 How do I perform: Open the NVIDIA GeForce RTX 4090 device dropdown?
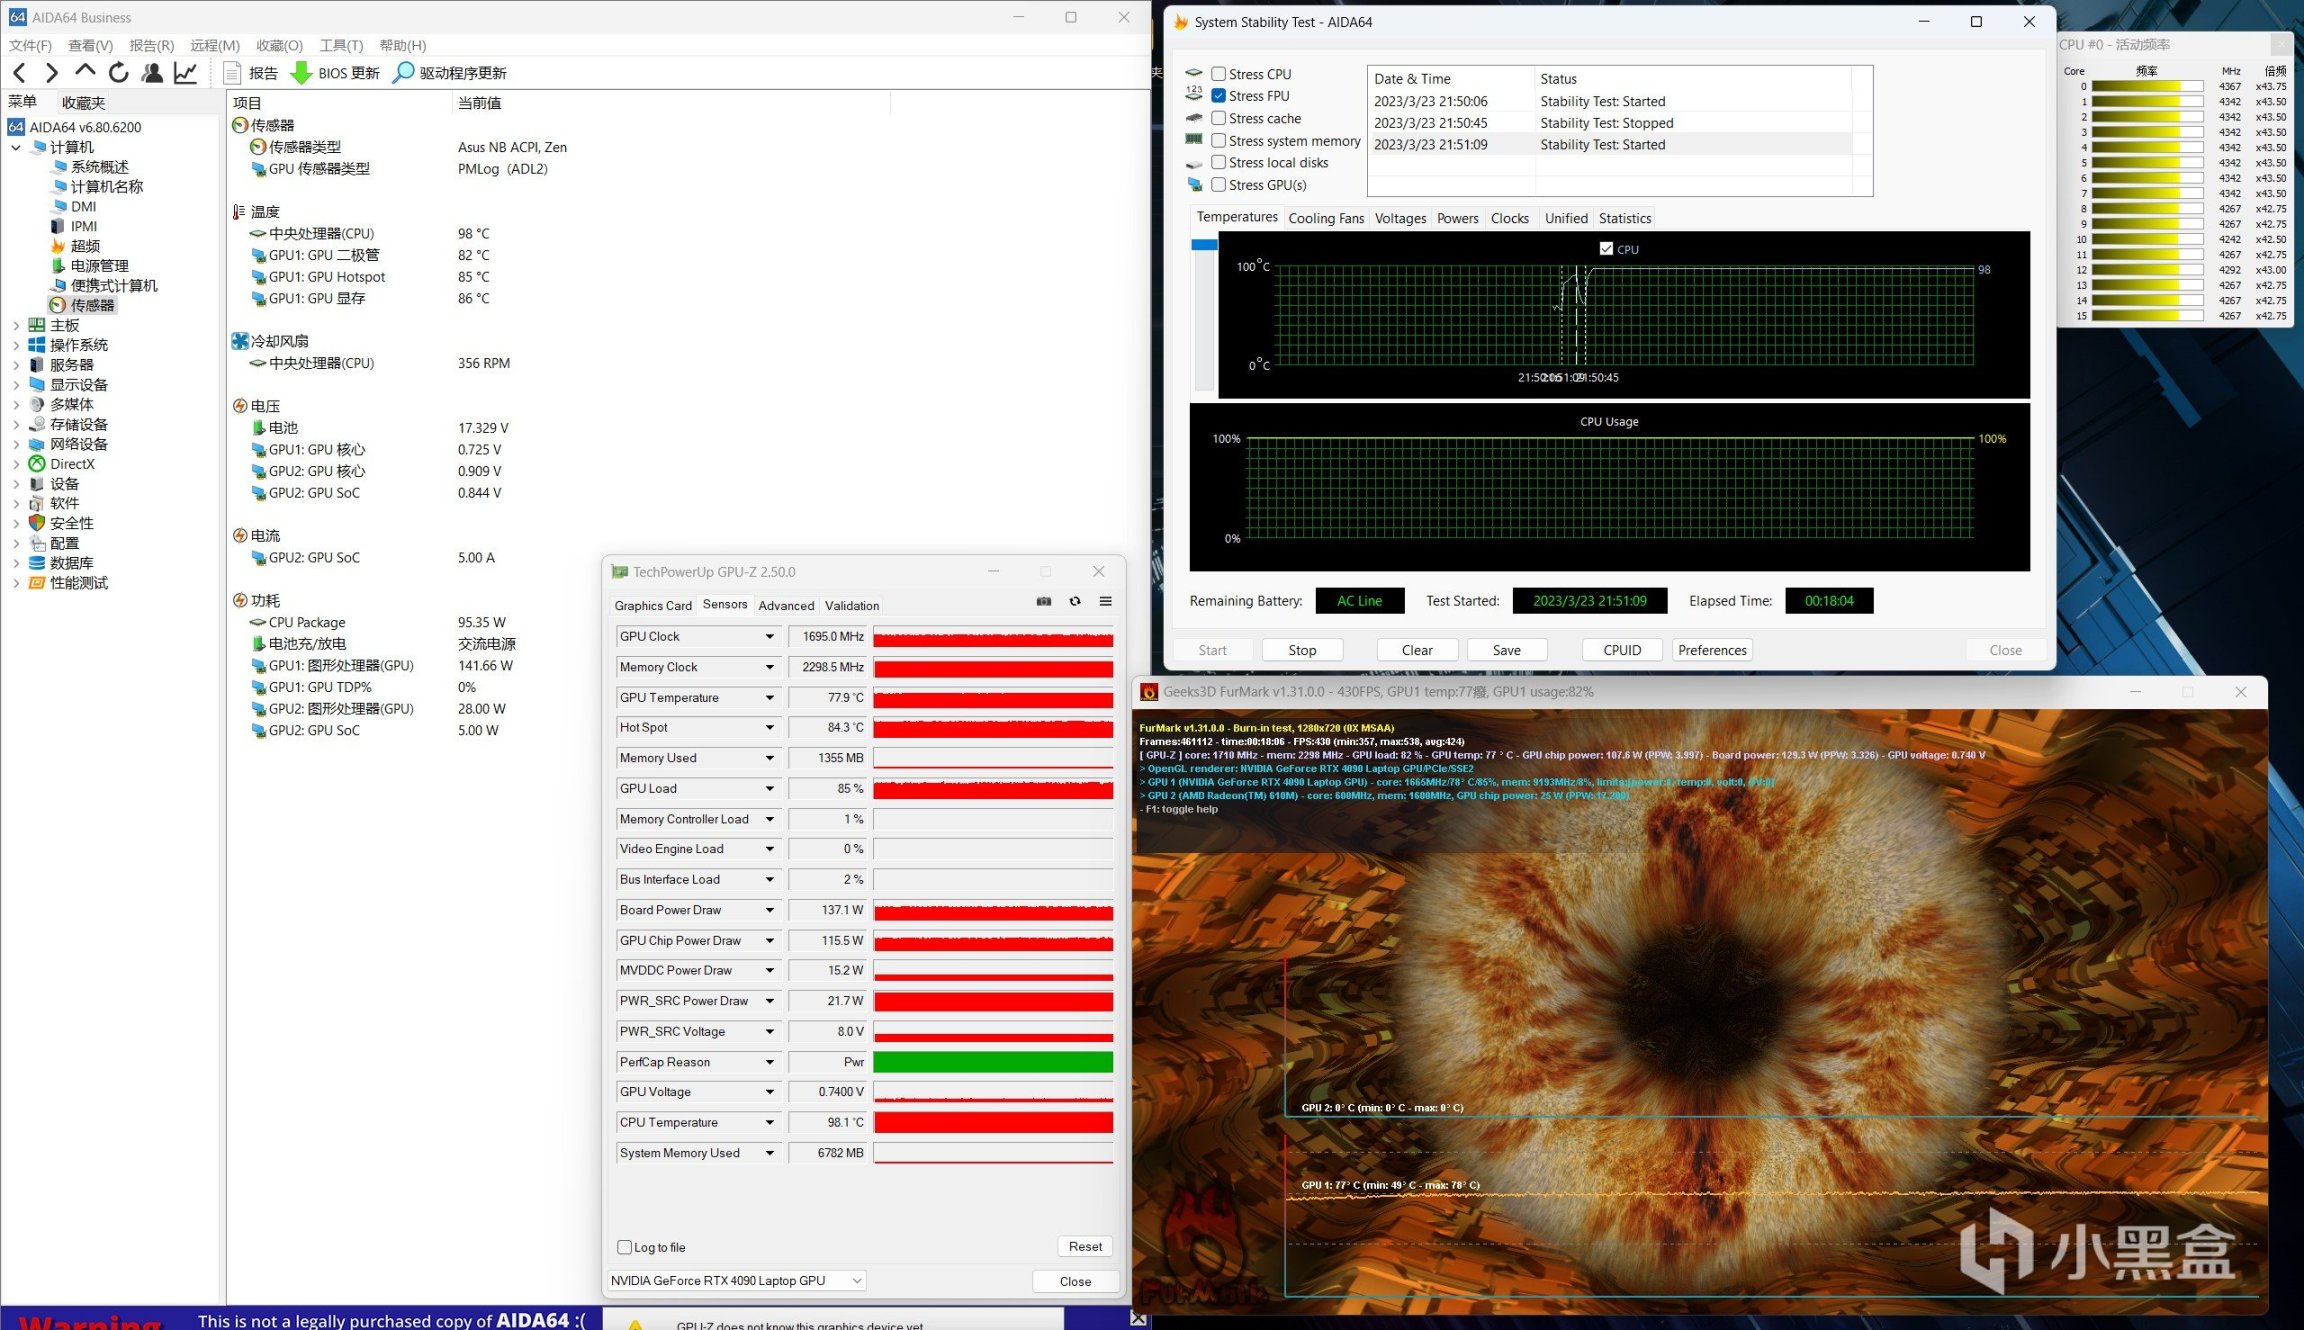tap(737, 1281)
